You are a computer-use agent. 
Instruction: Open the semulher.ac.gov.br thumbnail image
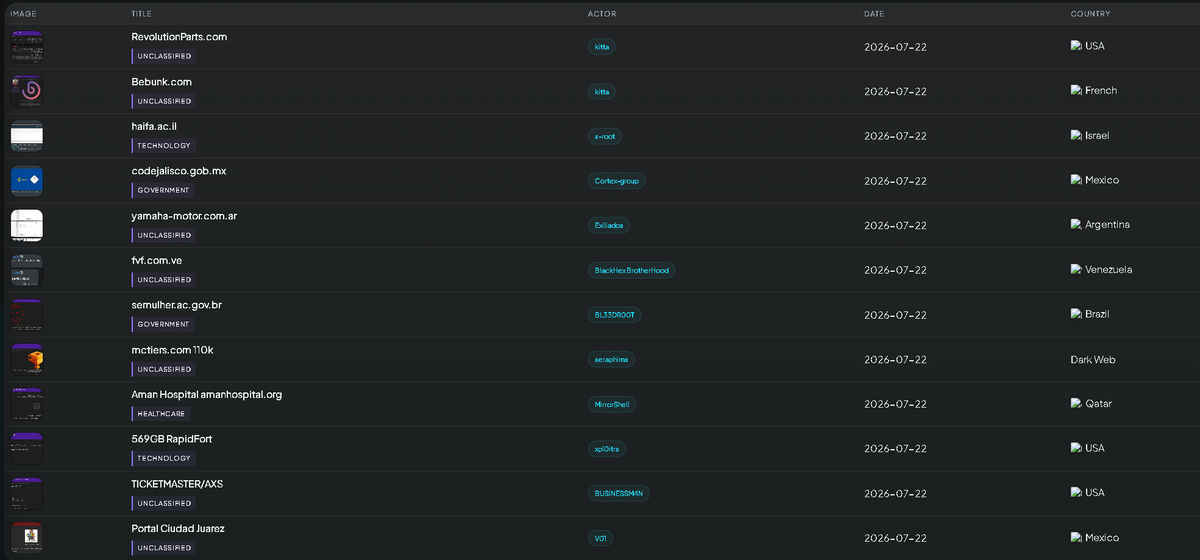27,315
